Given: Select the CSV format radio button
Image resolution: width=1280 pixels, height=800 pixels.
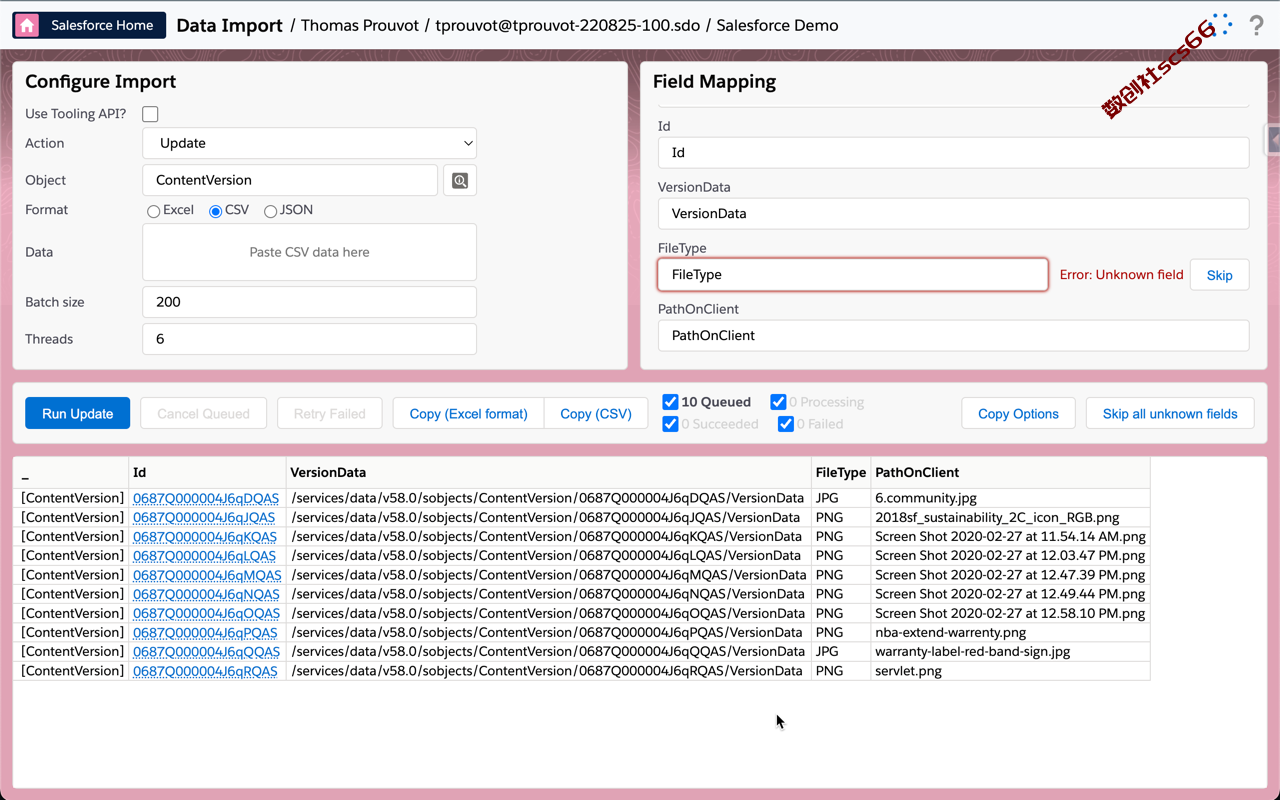Looking at the screenshot, I should click(x=215, y=211).
